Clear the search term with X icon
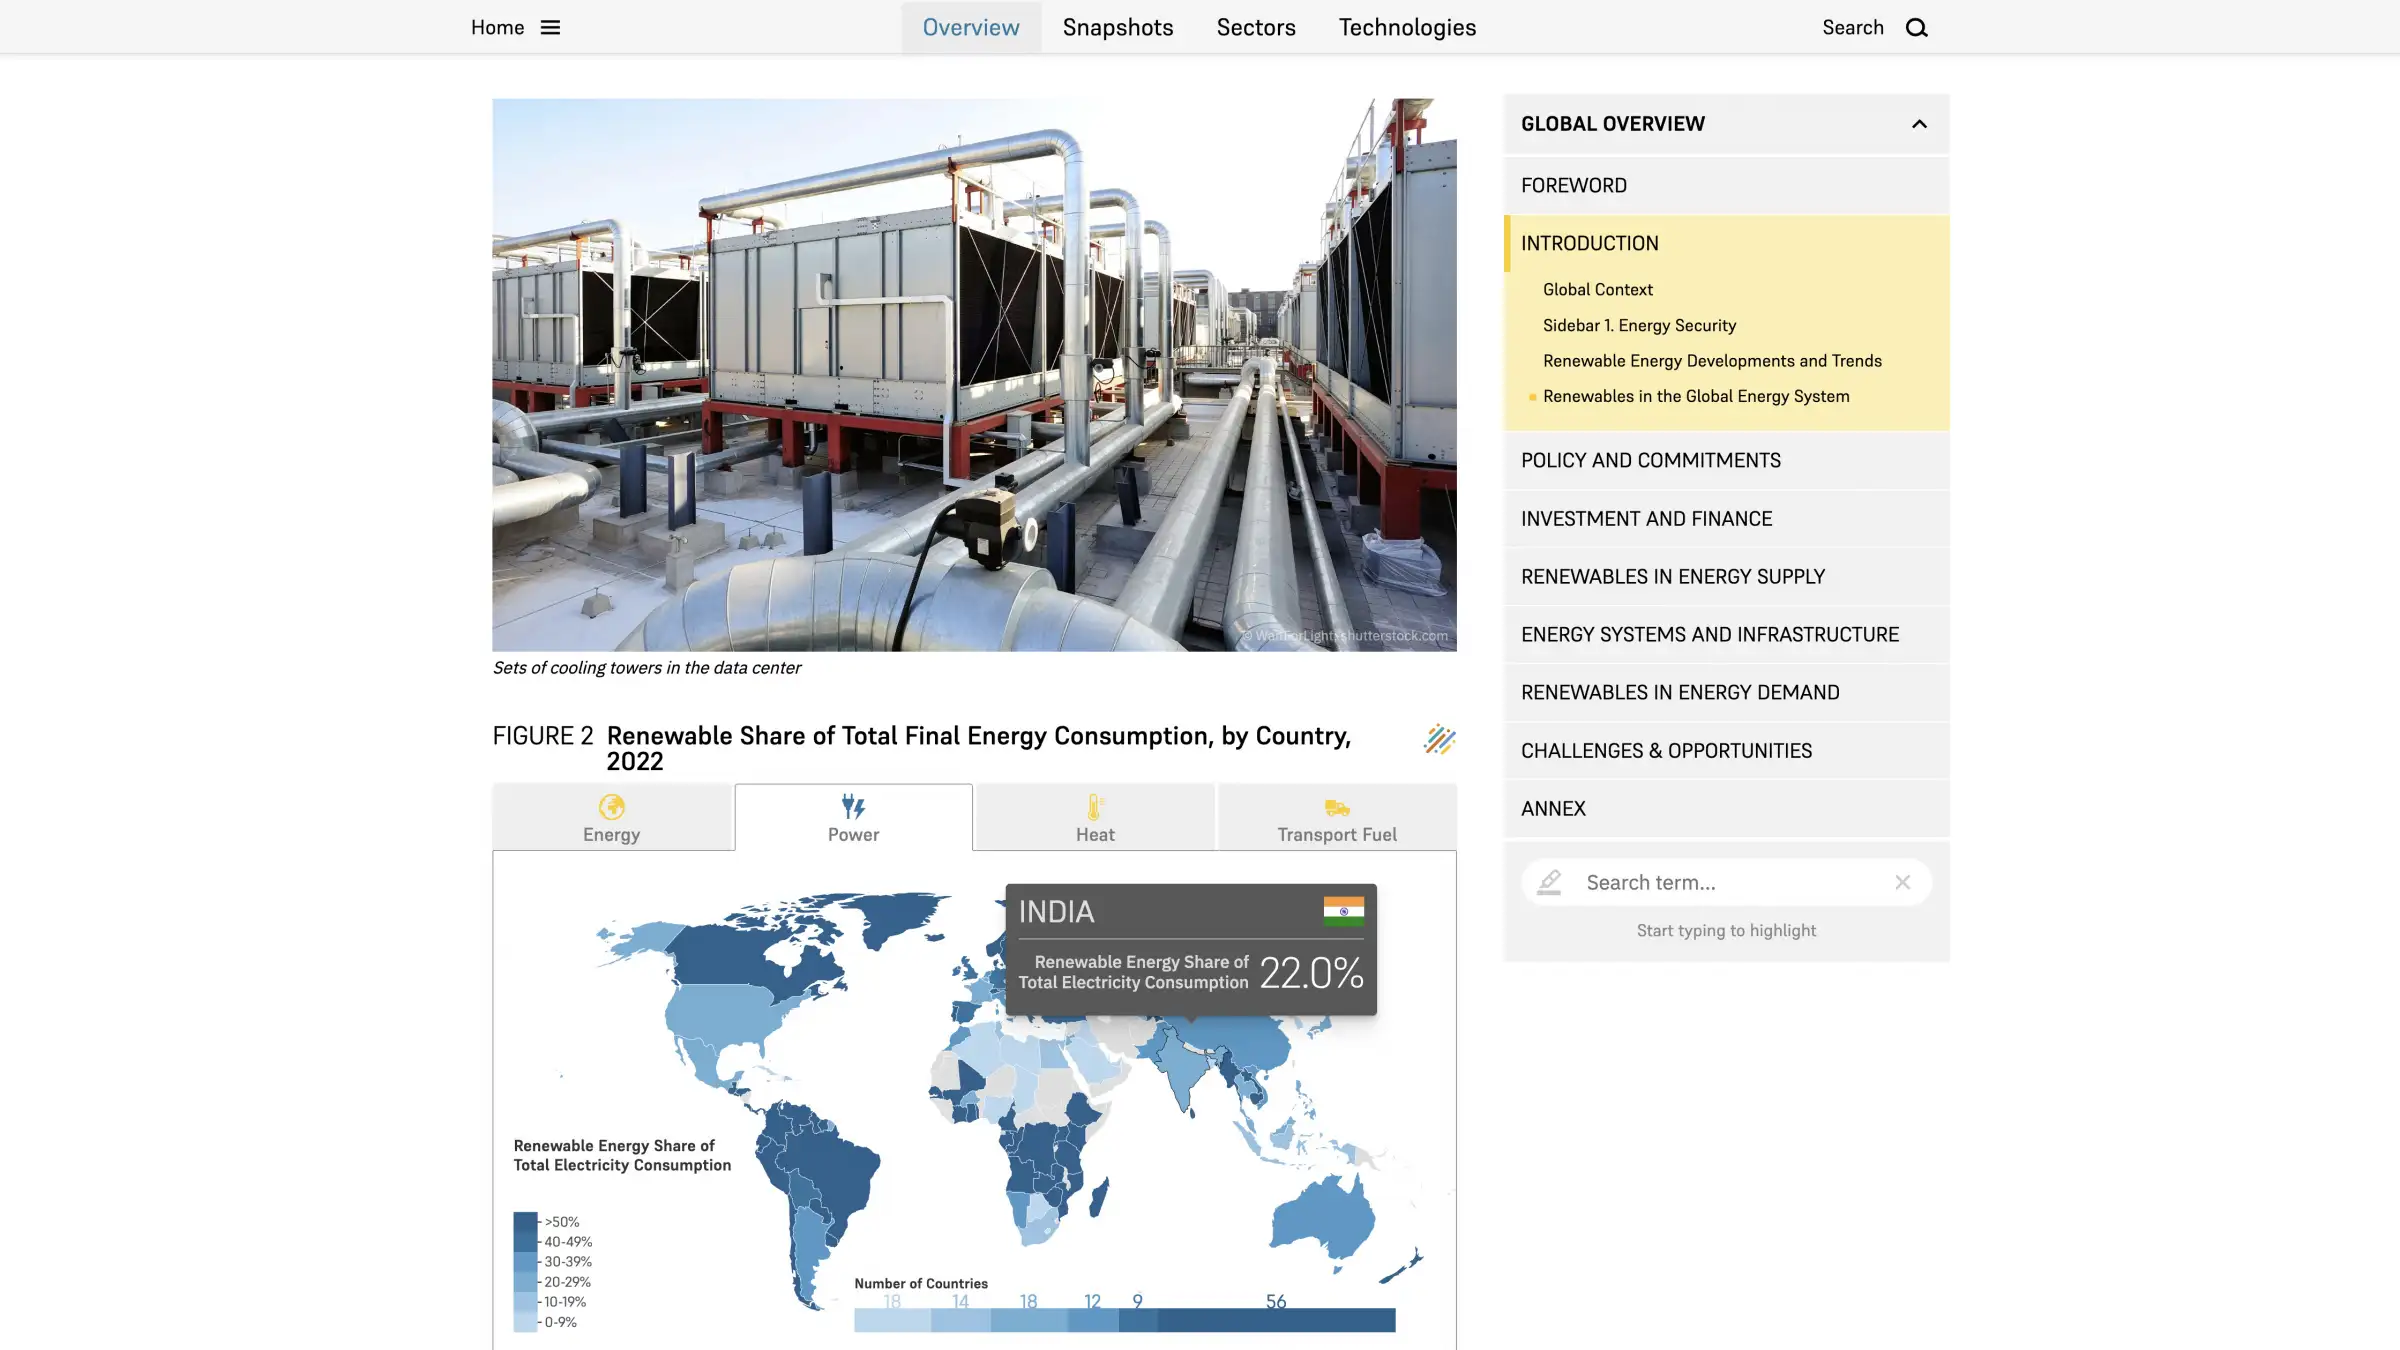This screenshot has height=1350, width=2400. [x=1902, y=882]
